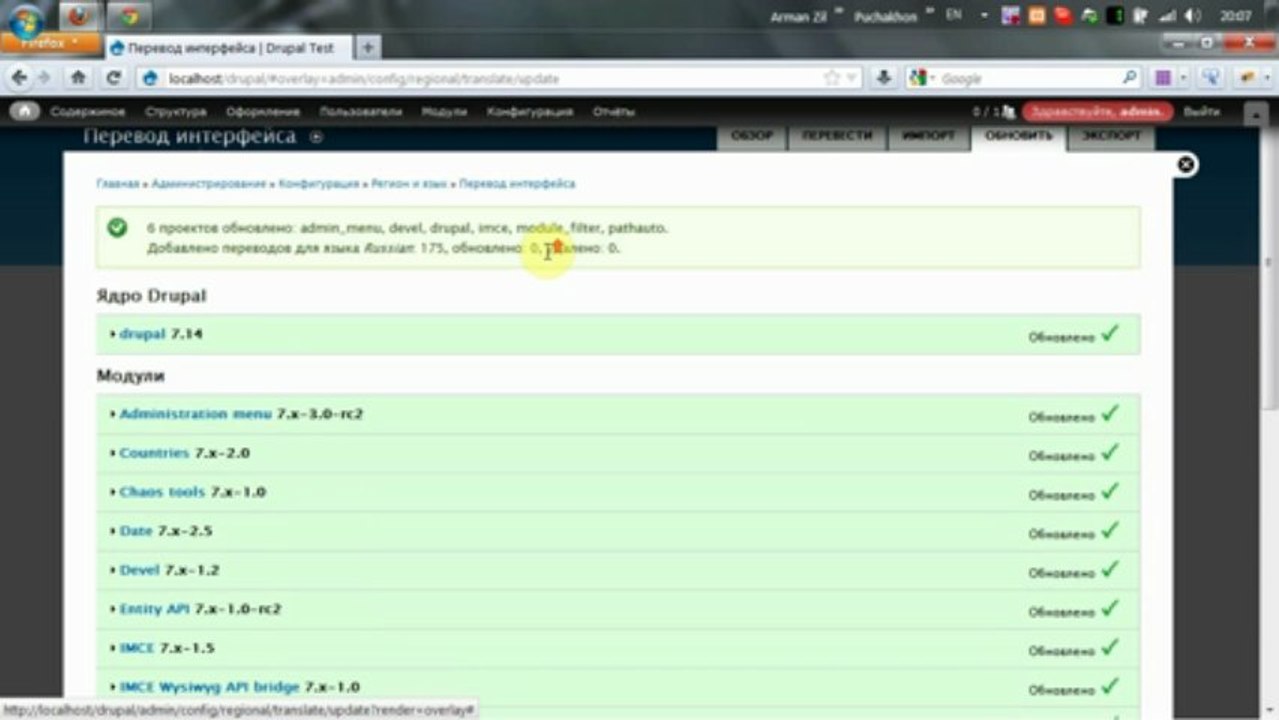
Task: Click the network signal tray icon
Action: click(x=1166, y=16)
